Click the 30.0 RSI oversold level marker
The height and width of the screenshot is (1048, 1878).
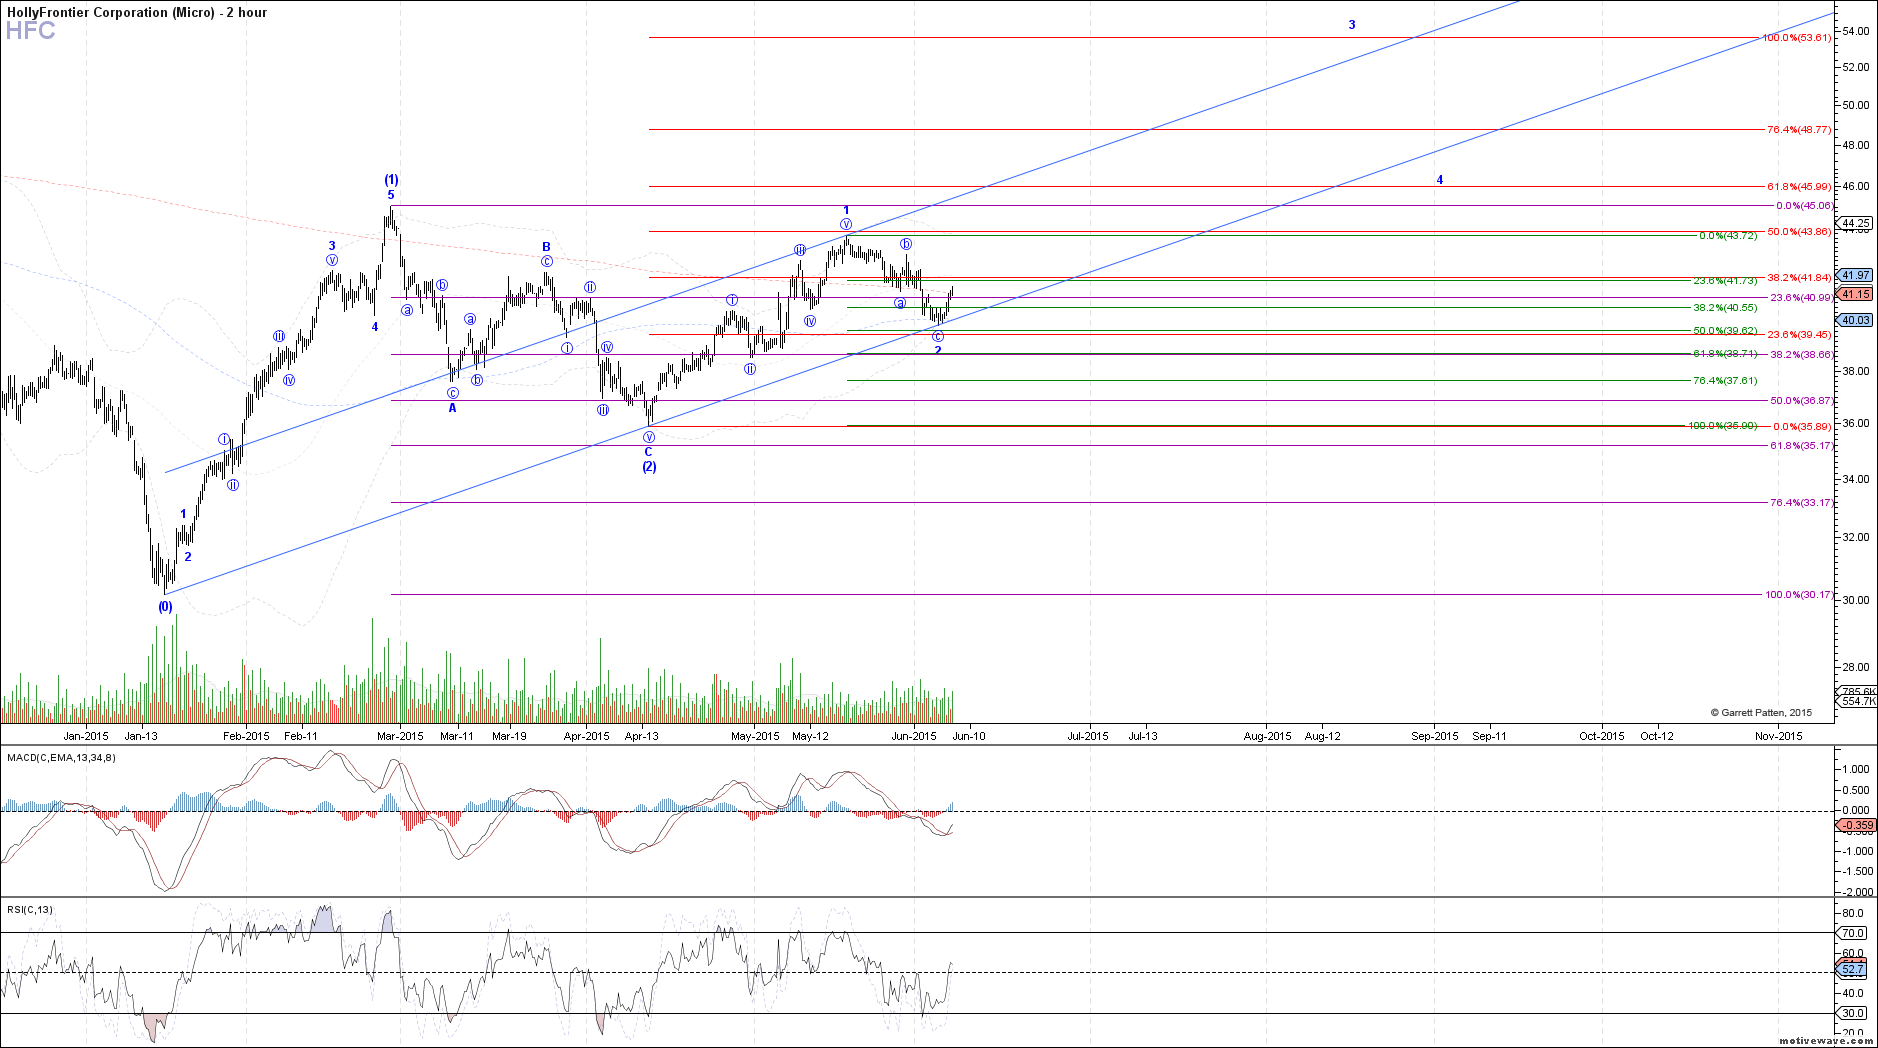pyautogui.click(x=1853, y=1013)
